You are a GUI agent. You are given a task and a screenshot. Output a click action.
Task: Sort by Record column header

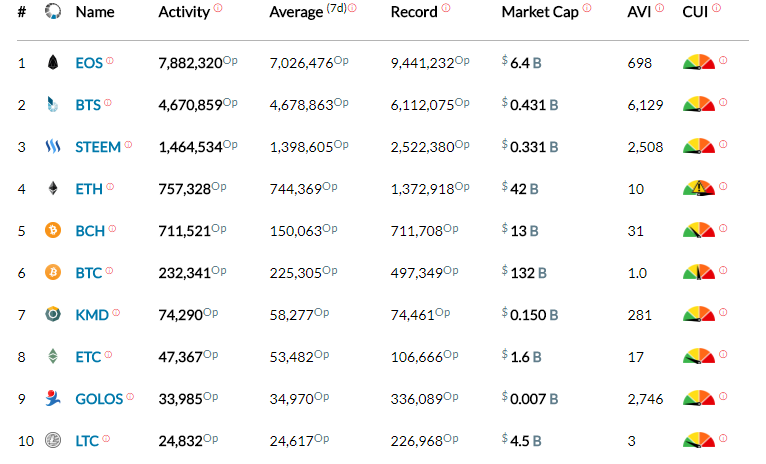click(413, 12)
